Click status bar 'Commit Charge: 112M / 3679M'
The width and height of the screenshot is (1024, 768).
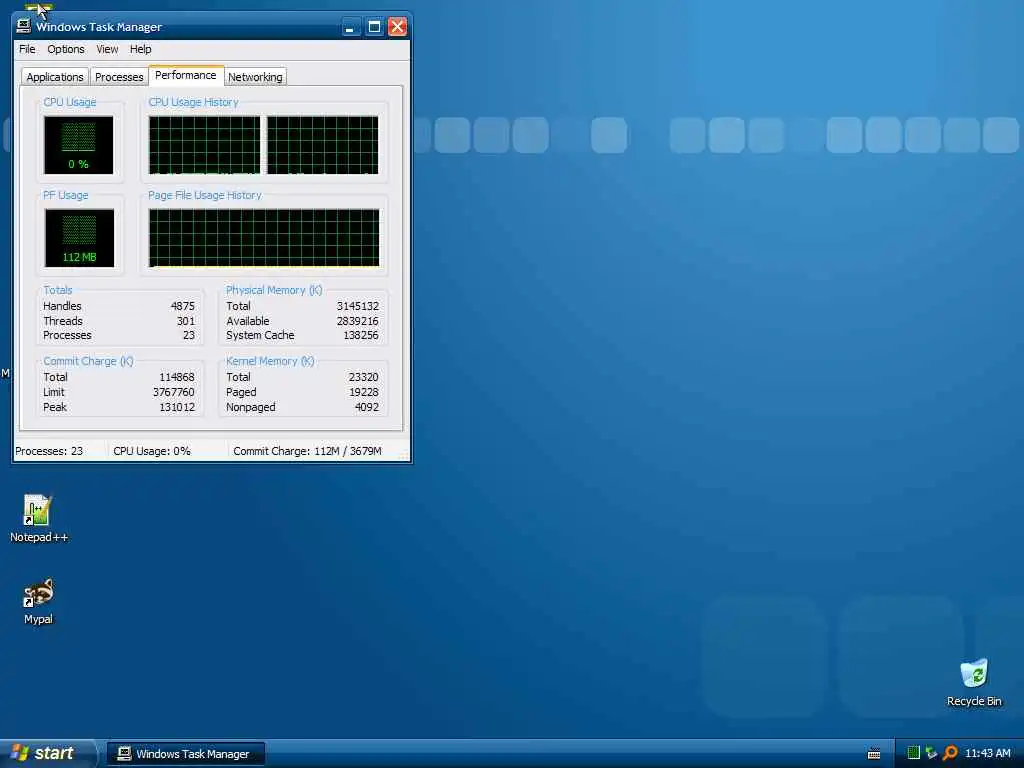pos(308,451)
